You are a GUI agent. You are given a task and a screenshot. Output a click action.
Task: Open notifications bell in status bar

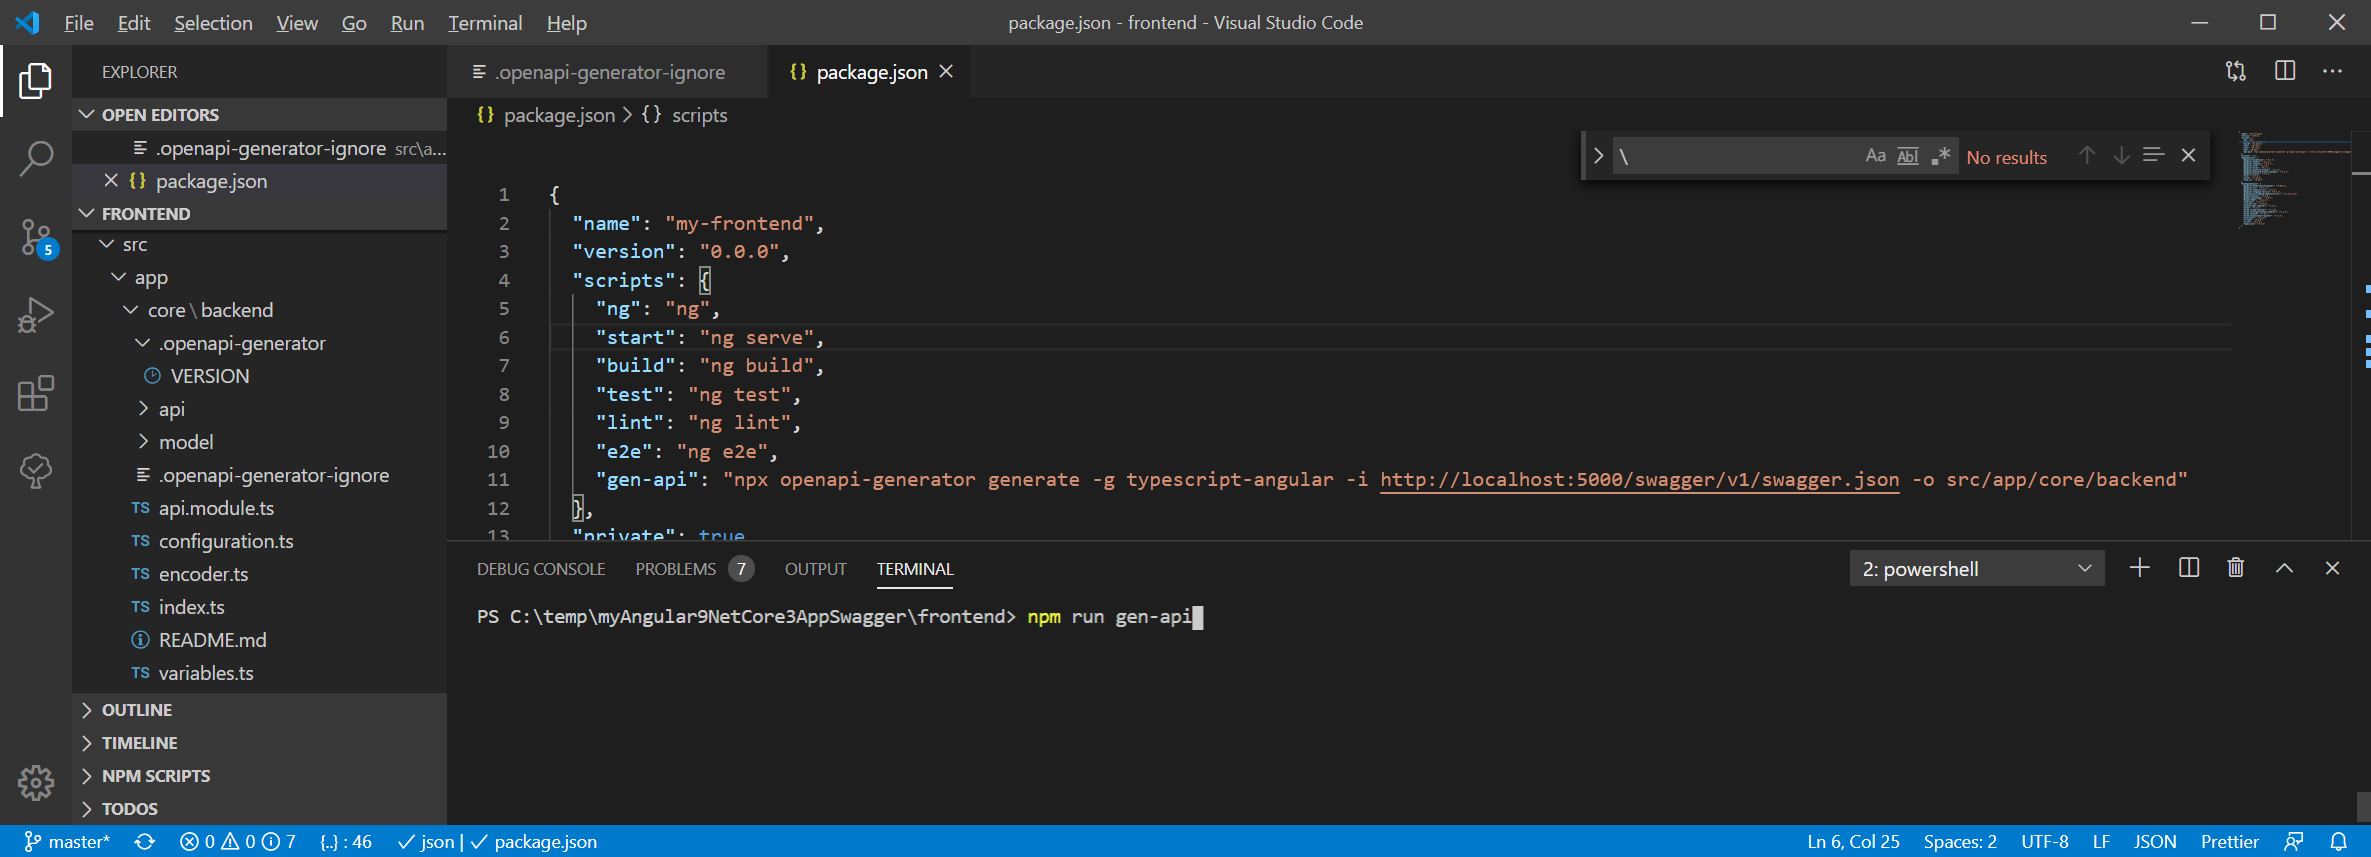(x=2338, y=842)
